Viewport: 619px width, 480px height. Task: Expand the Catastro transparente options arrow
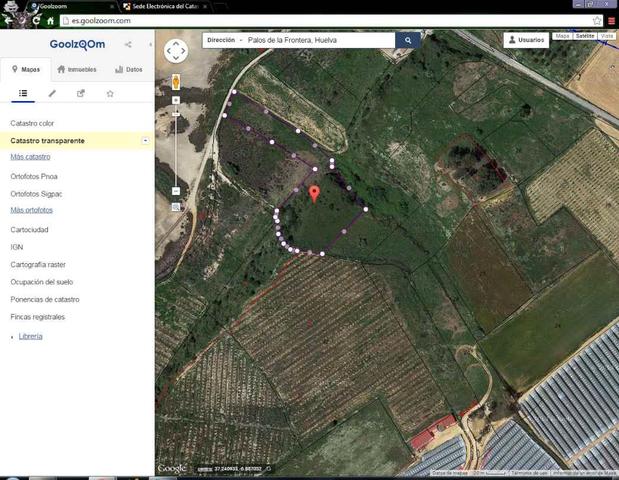(146, 141)
